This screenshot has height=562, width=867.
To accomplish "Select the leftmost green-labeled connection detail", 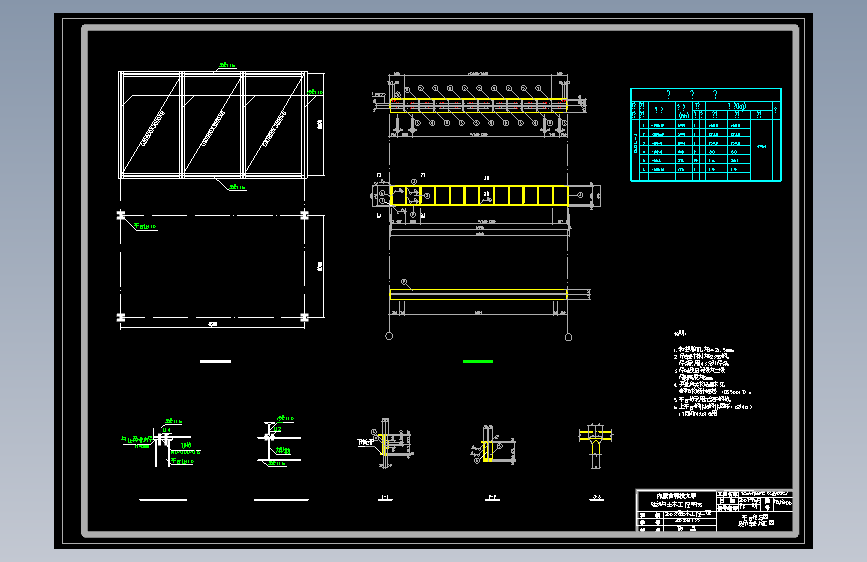I will click(161, 443).
